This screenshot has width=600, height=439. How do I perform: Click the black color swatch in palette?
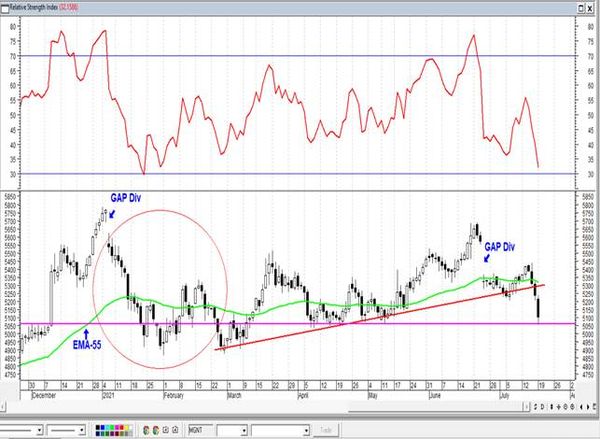98,428
